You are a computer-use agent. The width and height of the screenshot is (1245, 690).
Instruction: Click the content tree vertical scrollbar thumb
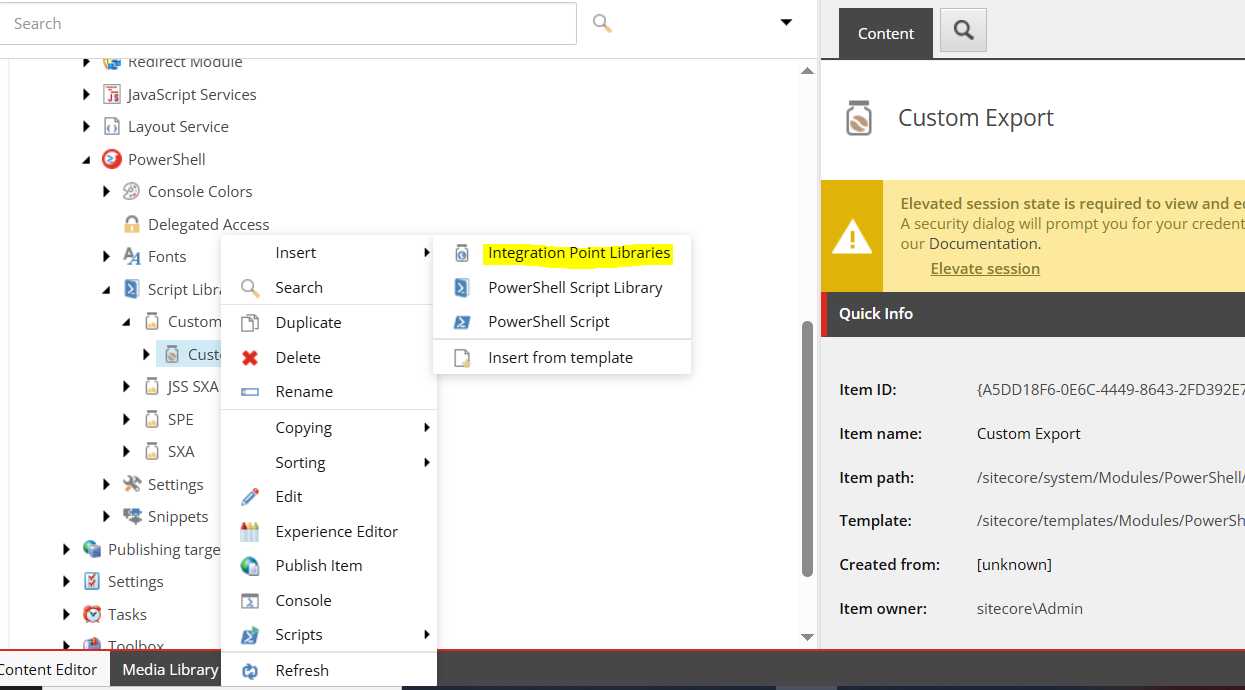click(x=807, y=449)
